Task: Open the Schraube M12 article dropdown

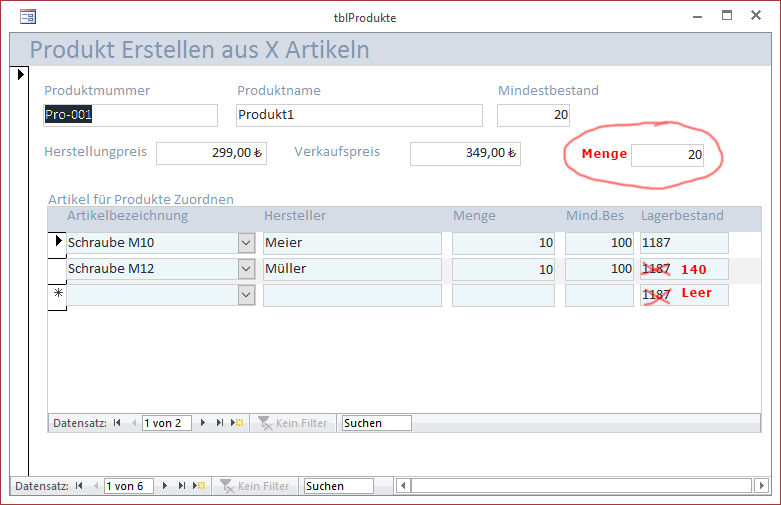Action: point(247,269)
